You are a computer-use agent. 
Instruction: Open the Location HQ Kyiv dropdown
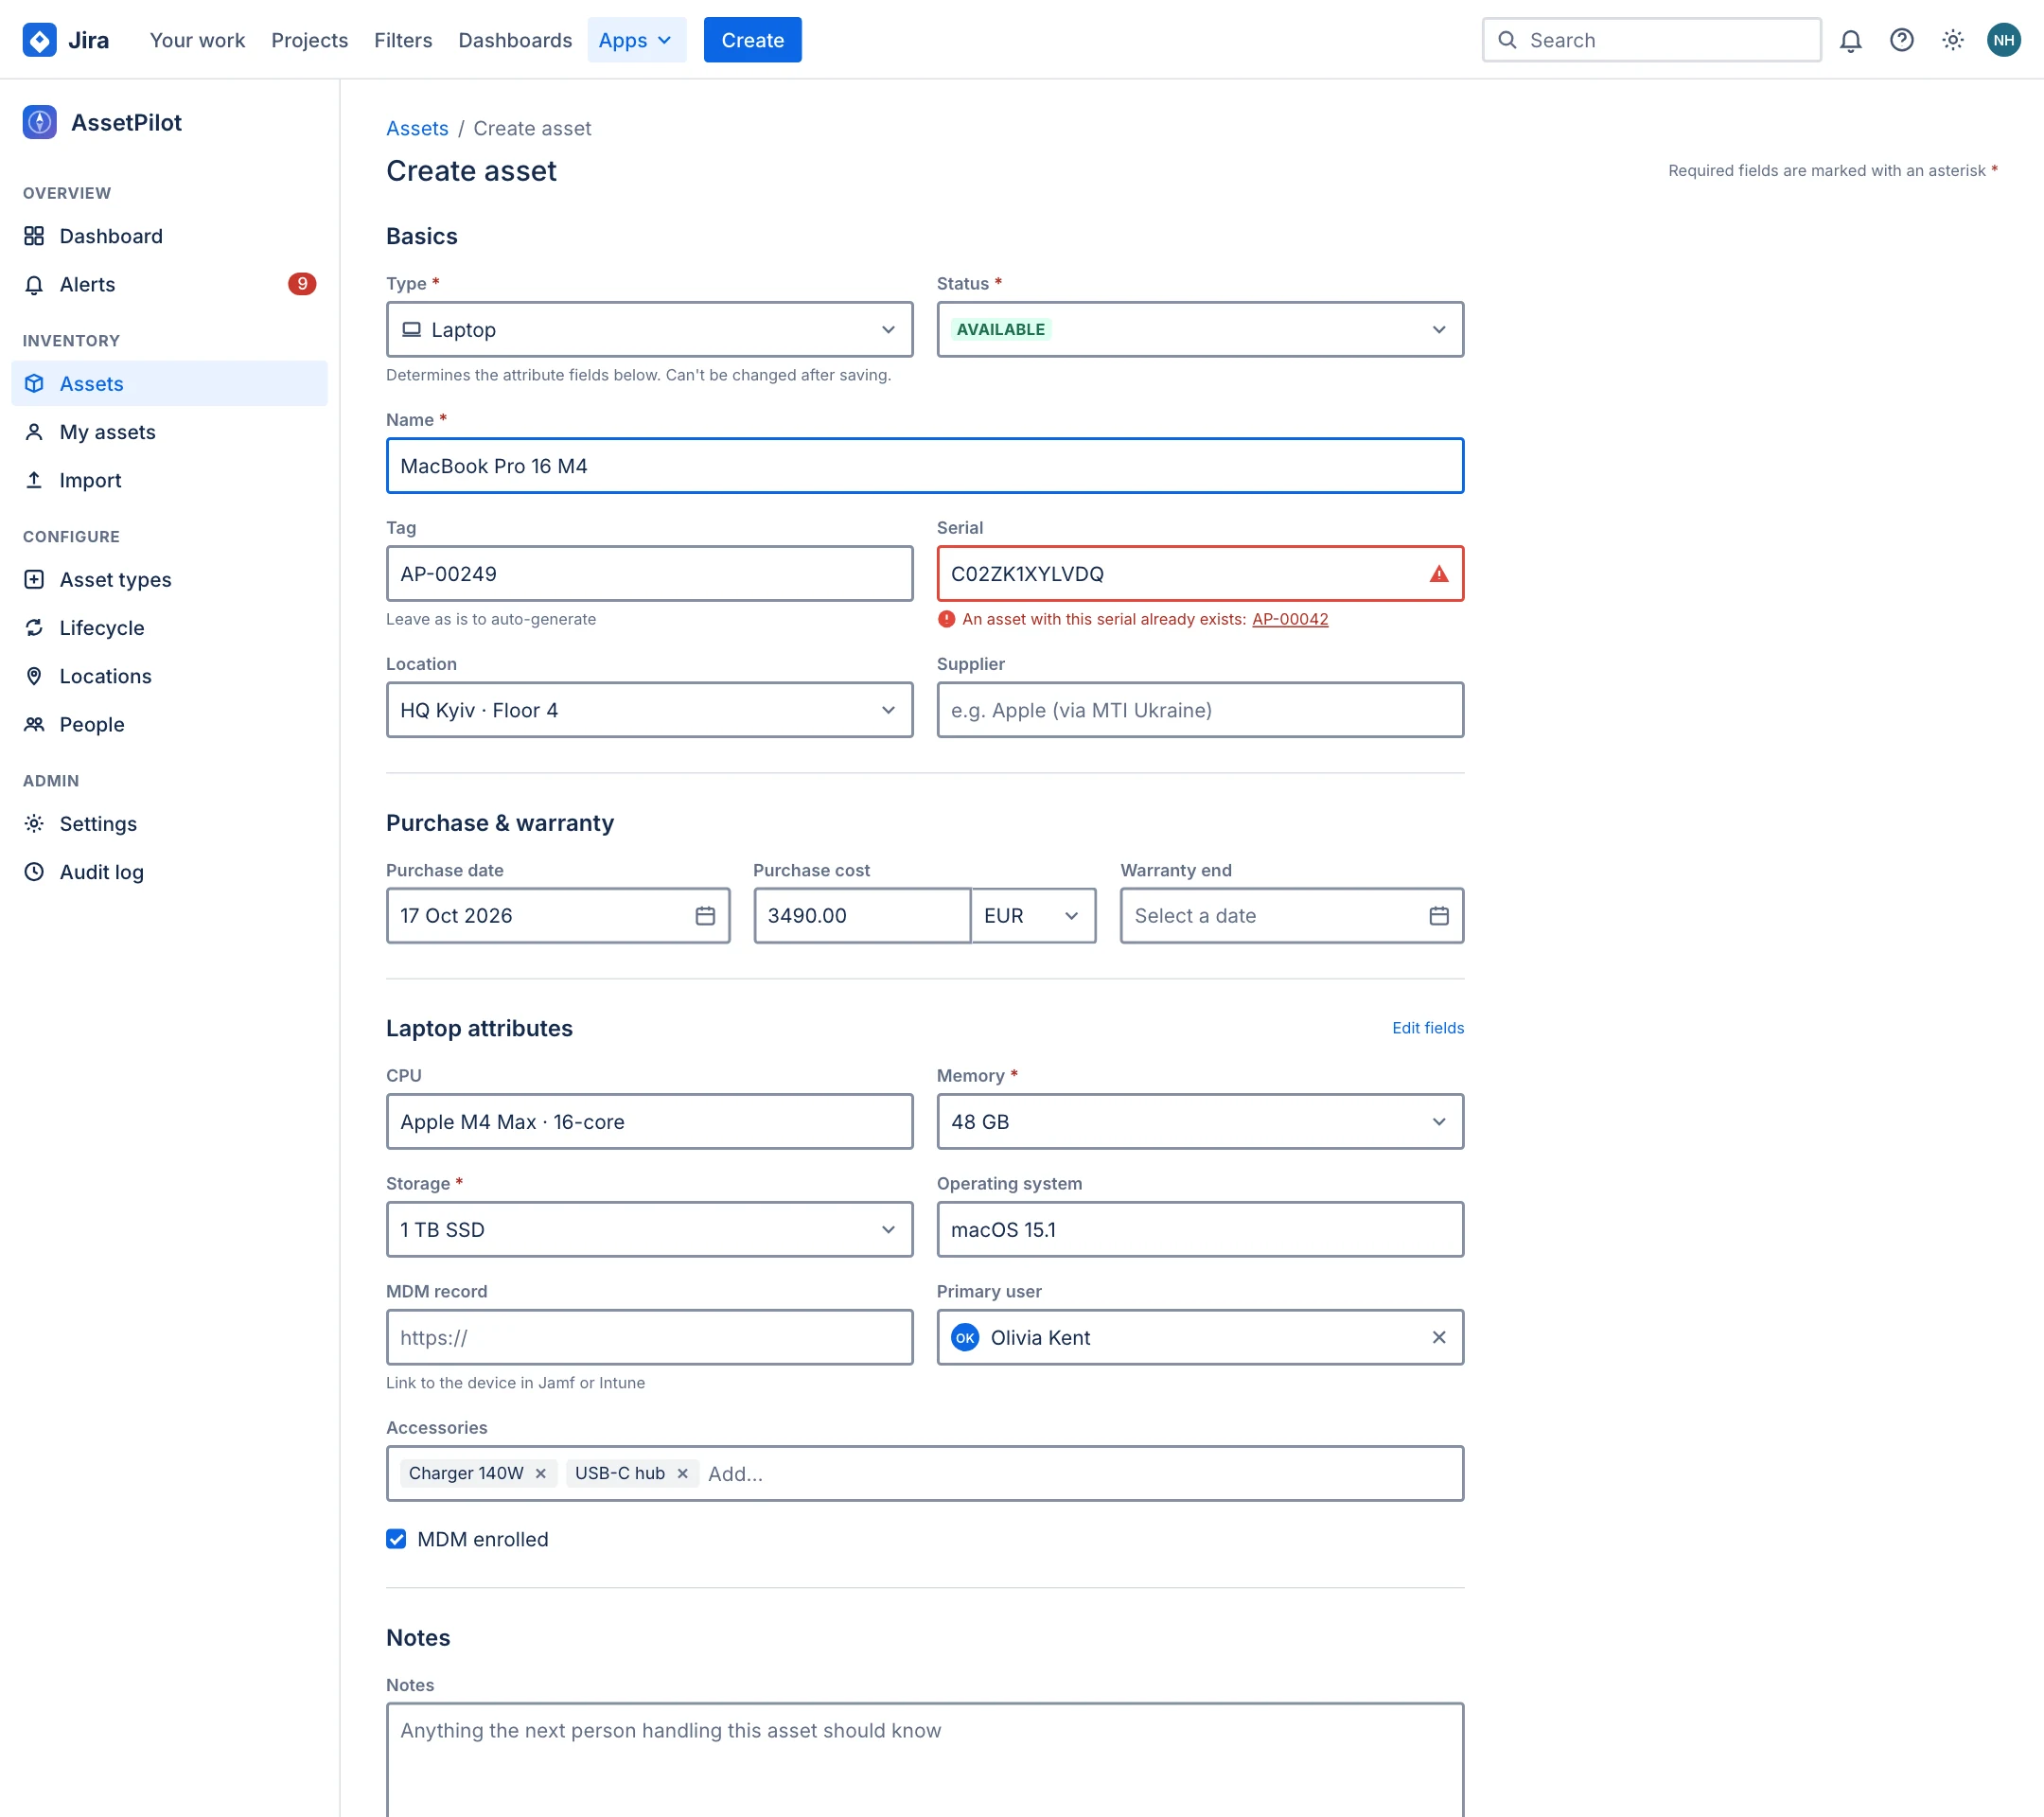(649, 710)
